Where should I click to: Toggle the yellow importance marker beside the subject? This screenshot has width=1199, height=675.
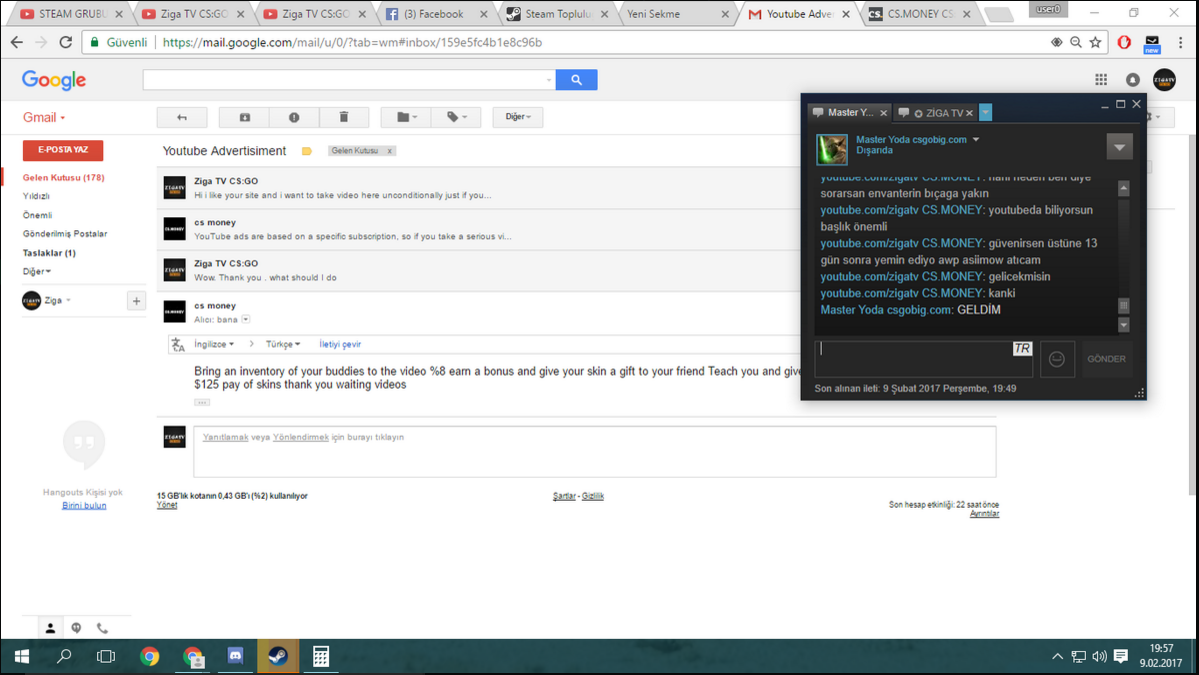coord(307,151)
